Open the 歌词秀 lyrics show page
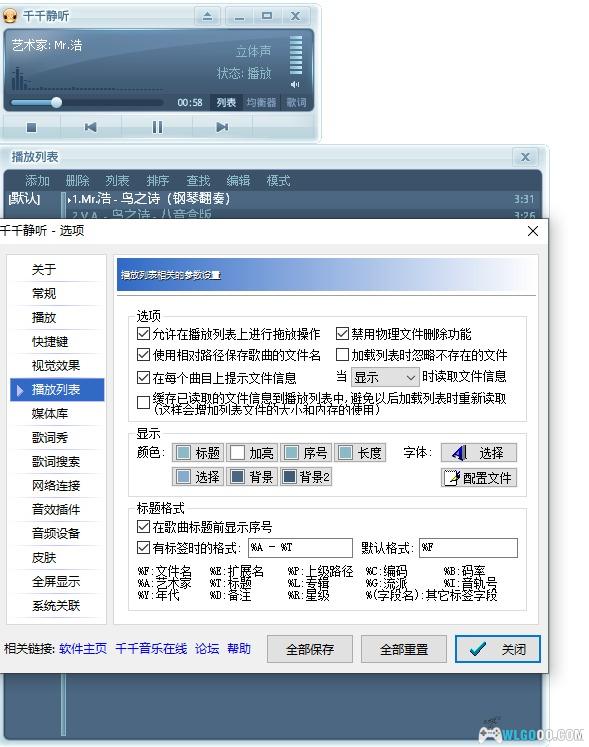589x747 pixels. point(50,437)
